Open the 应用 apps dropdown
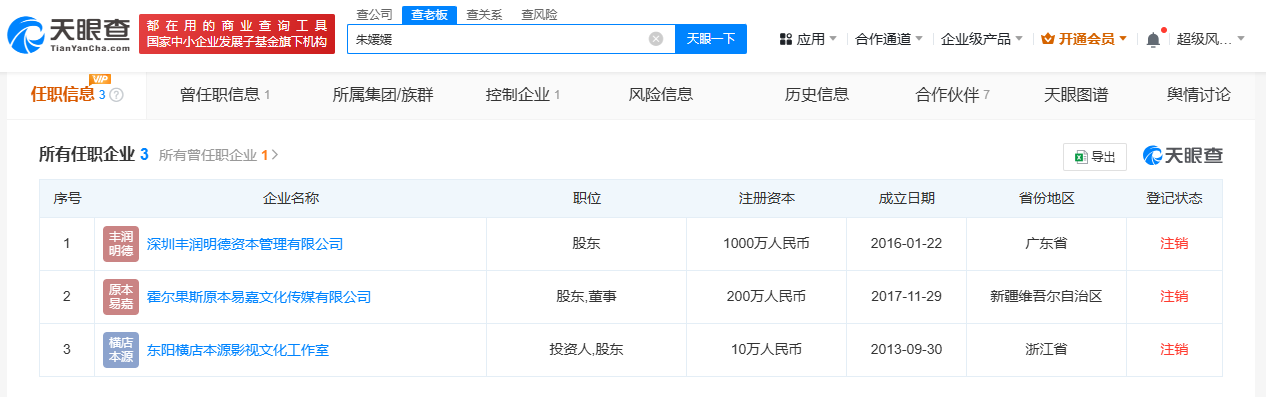 (x=808, y=39)
